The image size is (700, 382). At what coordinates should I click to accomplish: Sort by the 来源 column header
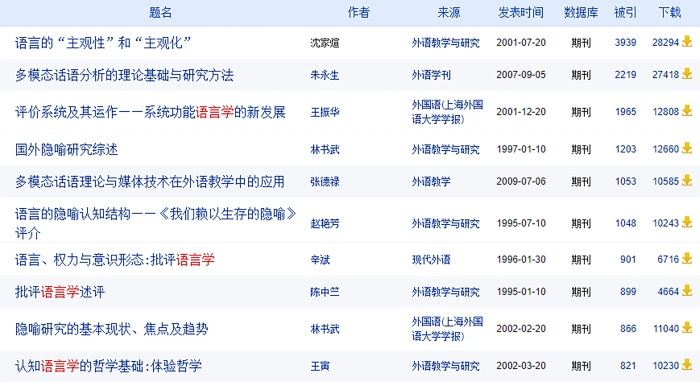(x=449, y=12)
